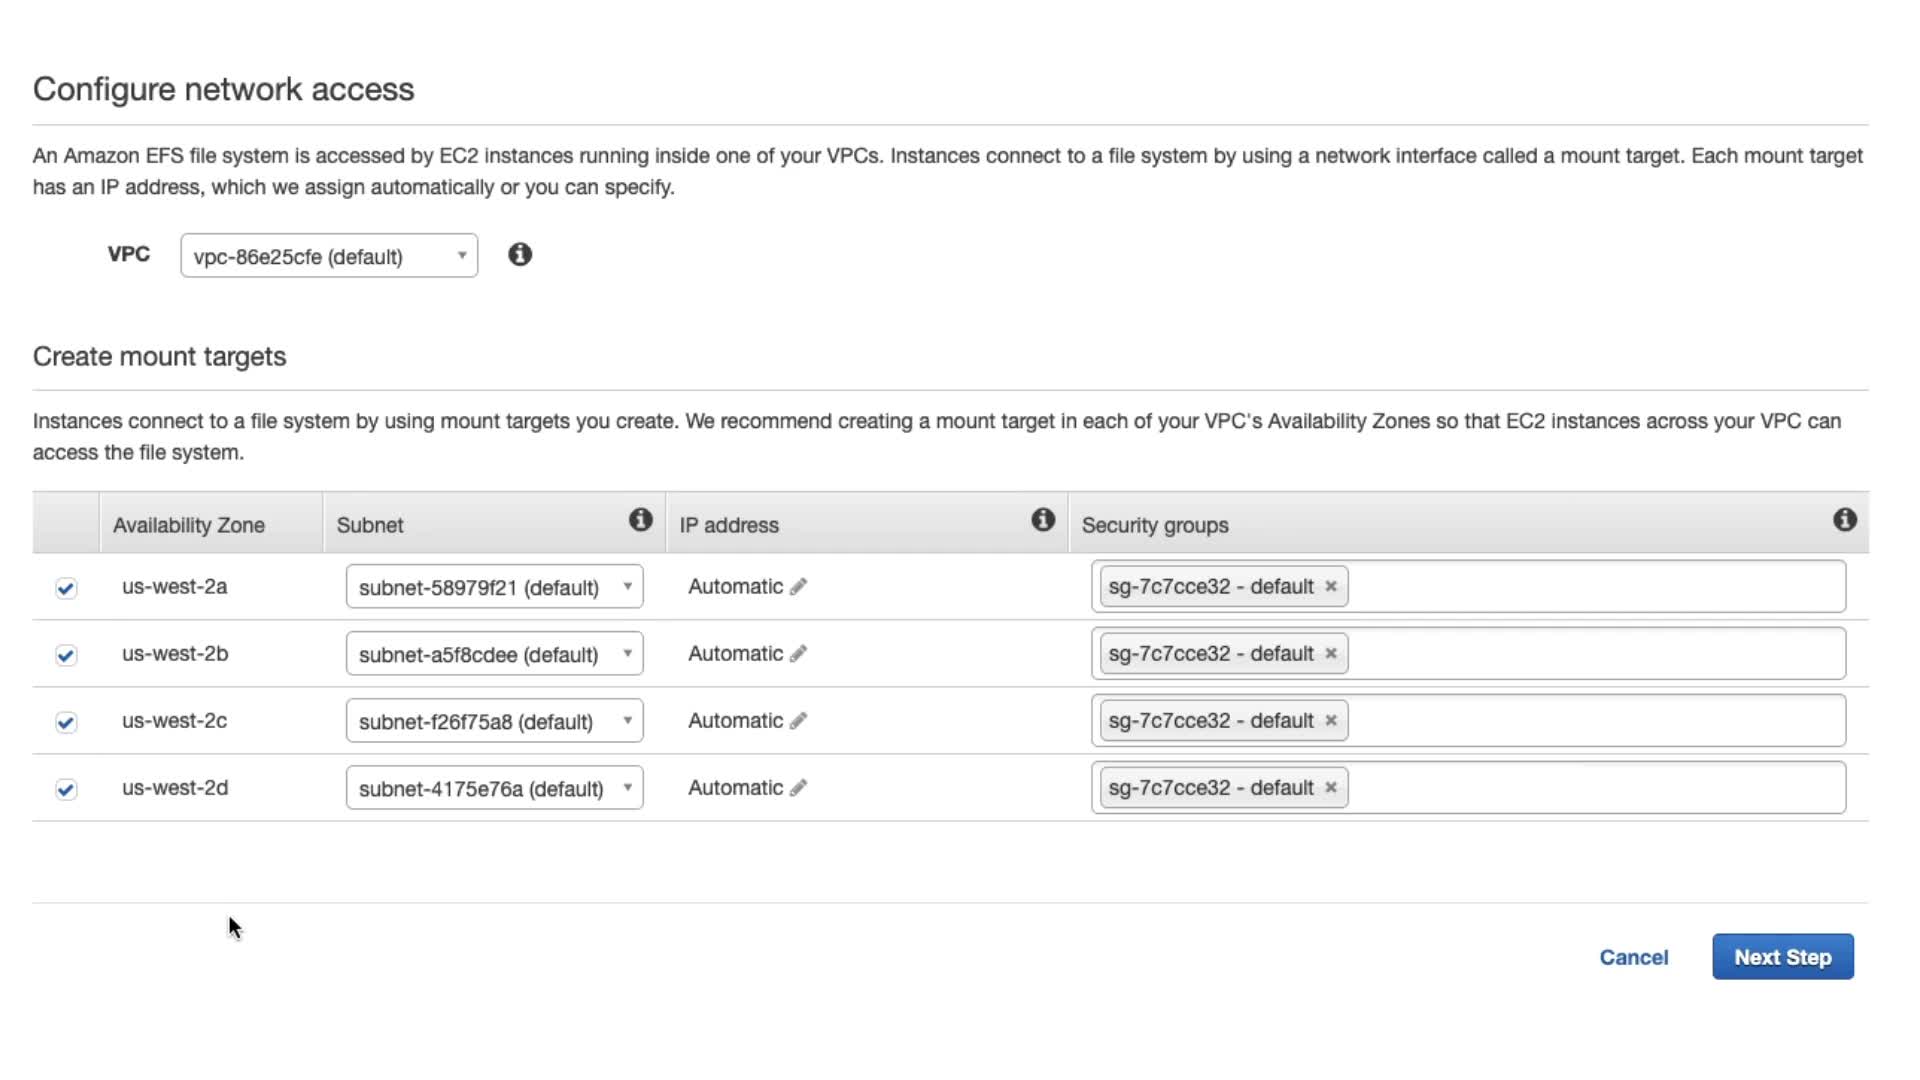Uncheck the us-west-2b mount target checkbox
This screenshot has height=1080, width=1920.
[x=66, y=655]
